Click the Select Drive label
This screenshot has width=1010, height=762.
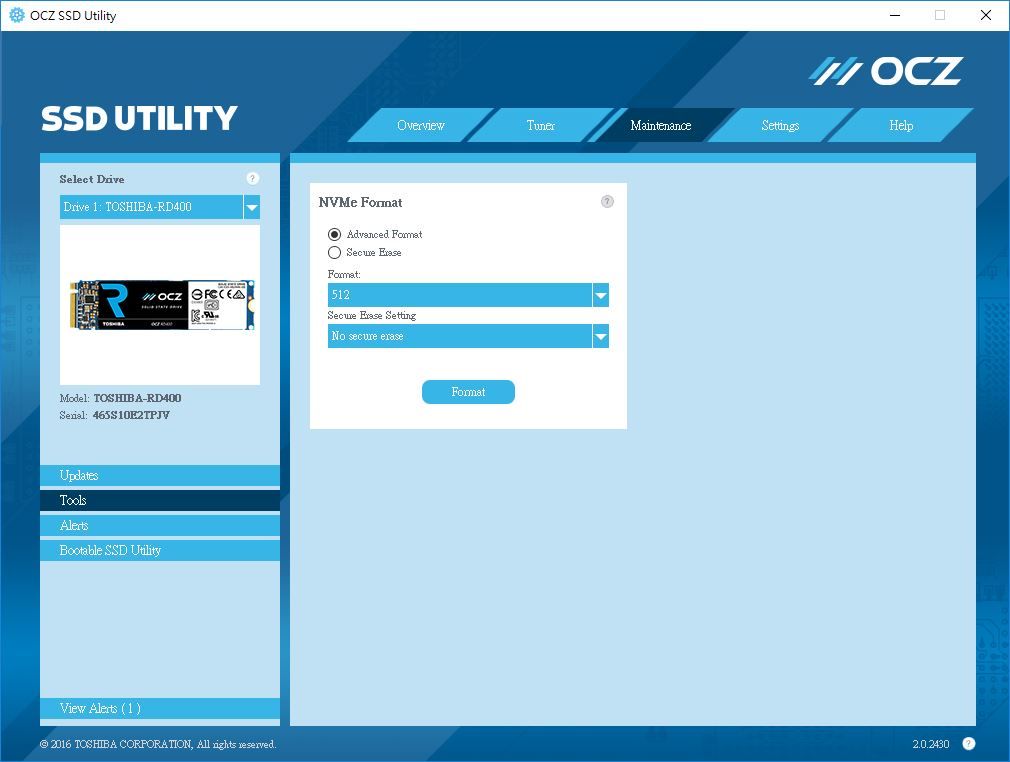click(x=91, y=179)
